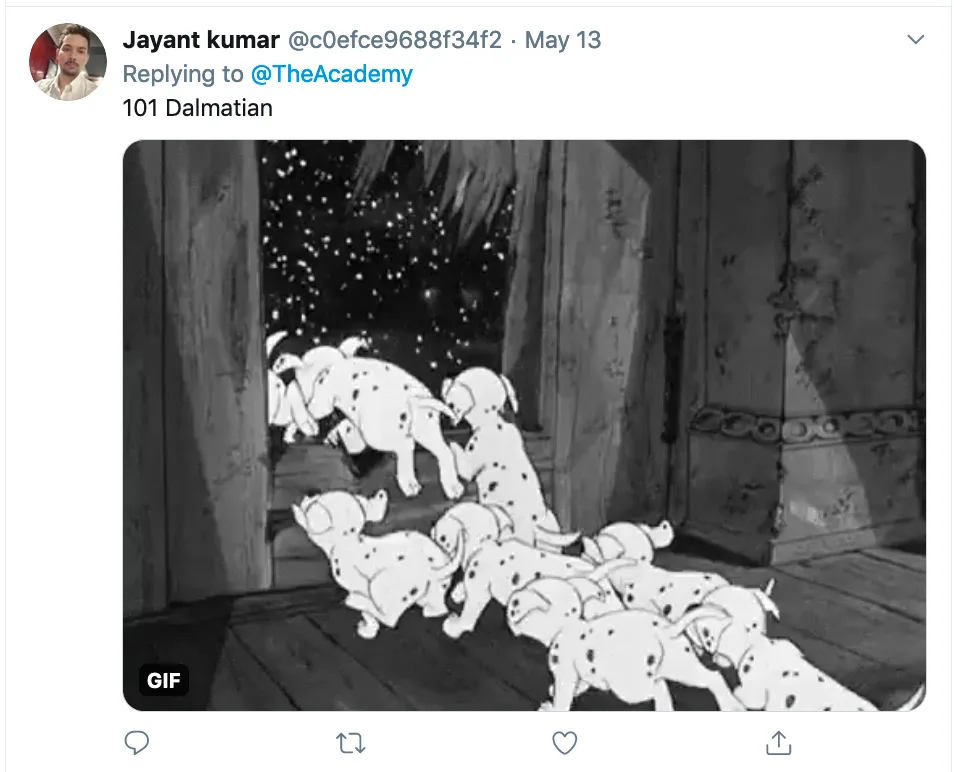Click the snowy night sky in the GIF

coord(383,243)
